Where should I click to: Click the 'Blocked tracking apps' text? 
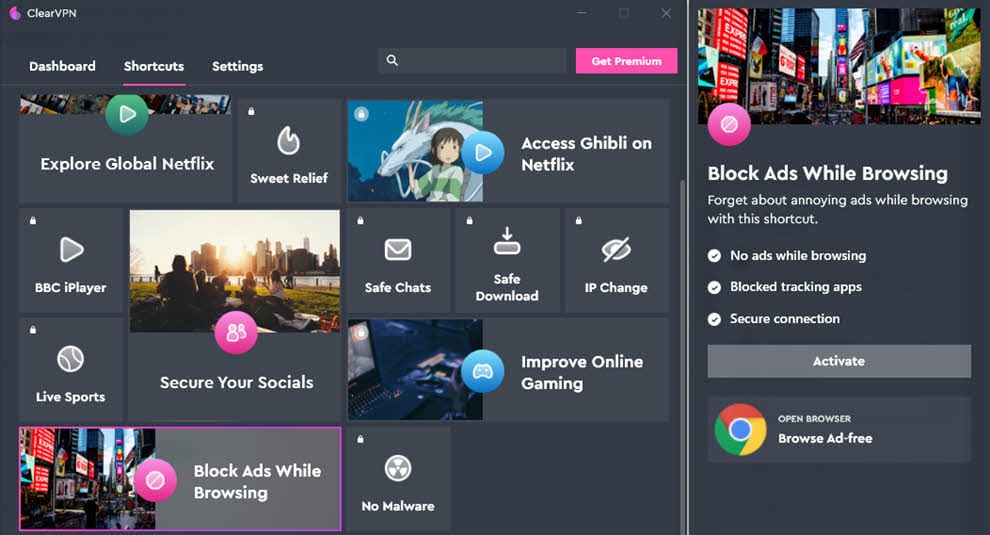coord(796,287)
